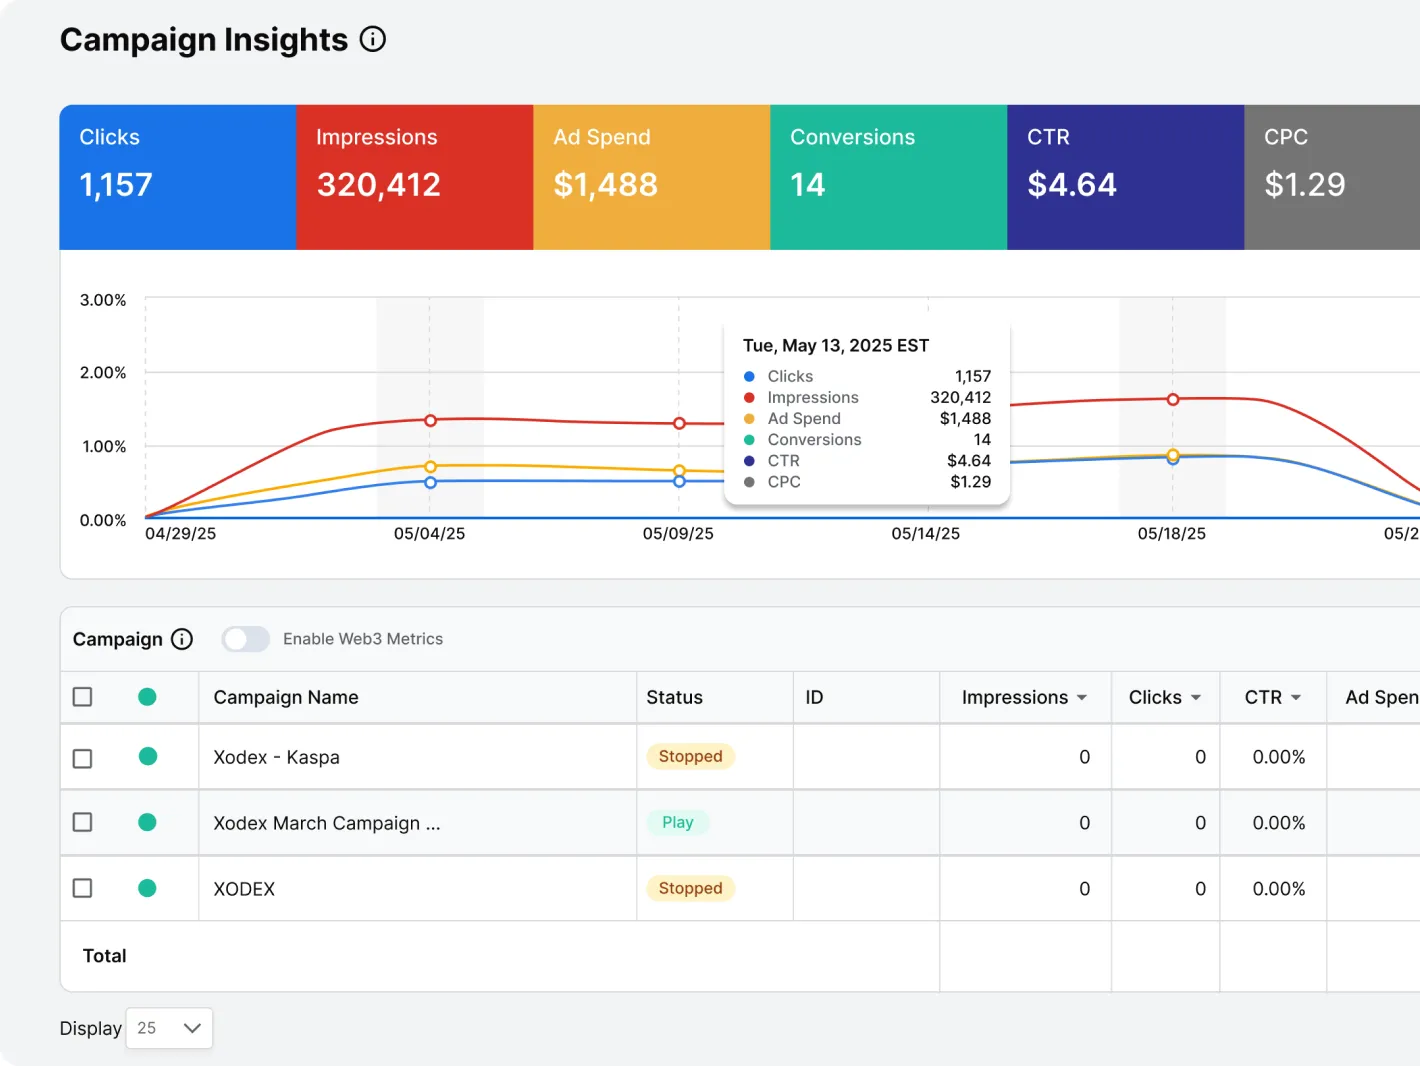Click the Campaign Name column header

click(286, 697)
